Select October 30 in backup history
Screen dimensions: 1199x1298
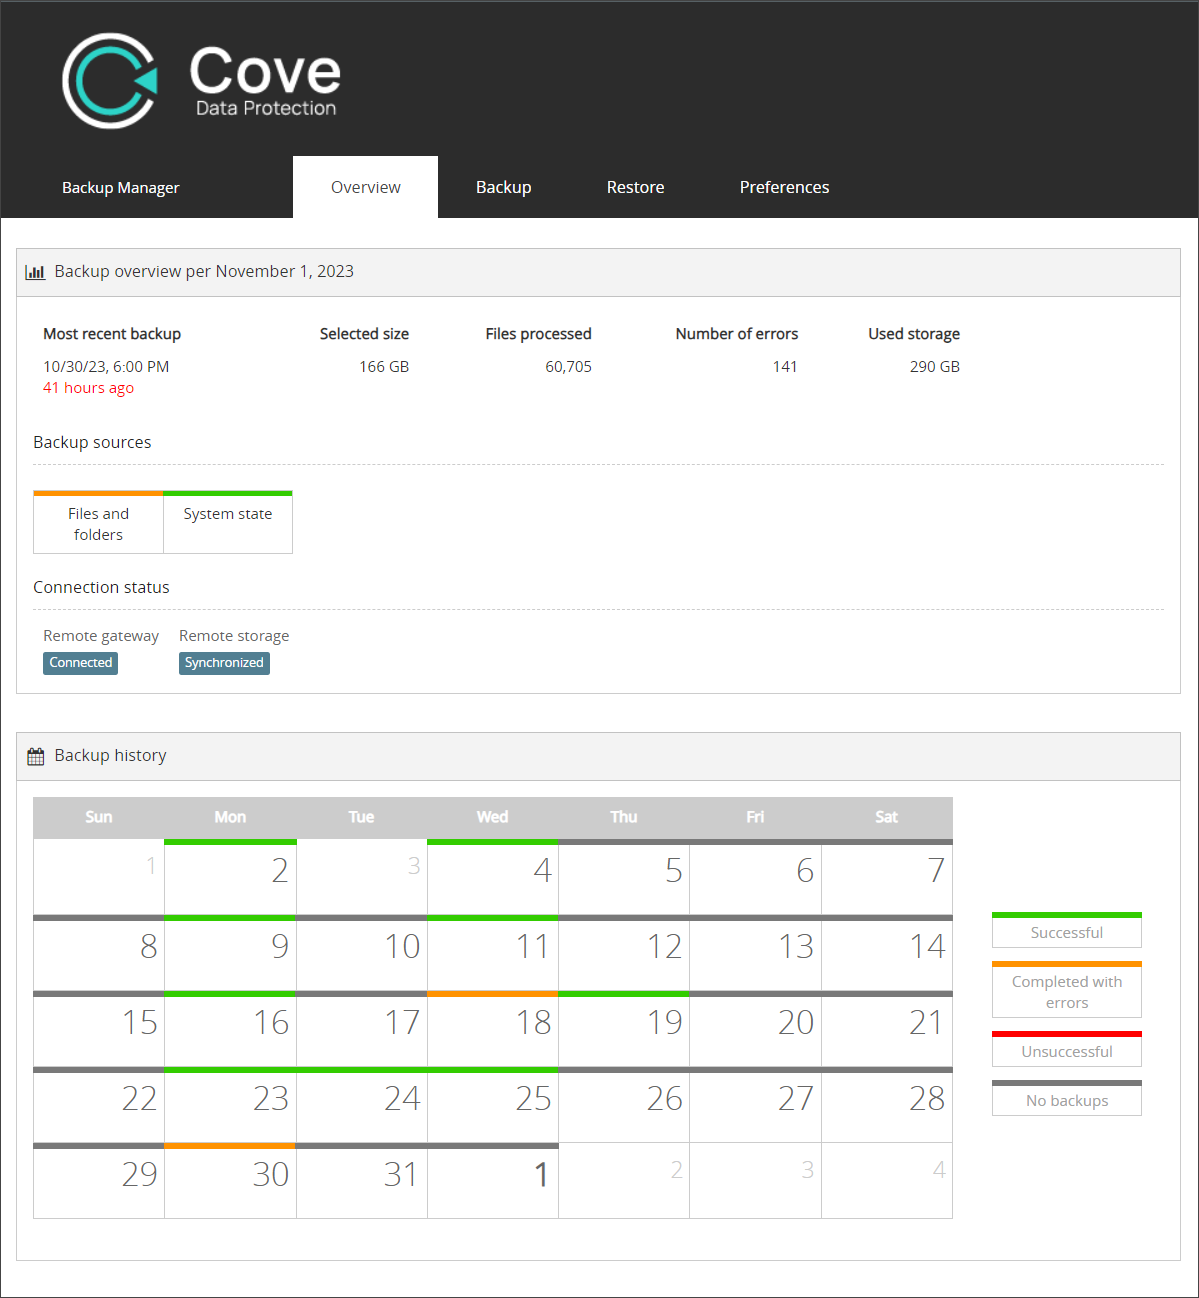coord(231,1180)
